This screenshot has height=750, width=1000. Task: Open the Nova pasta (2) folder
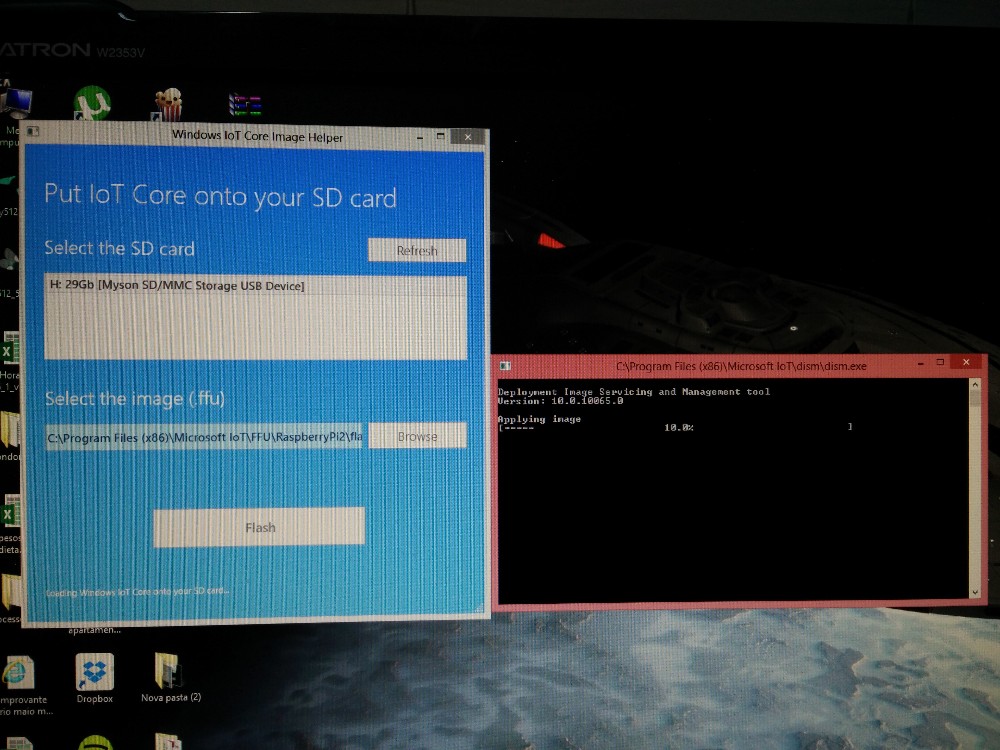point(170,677)
